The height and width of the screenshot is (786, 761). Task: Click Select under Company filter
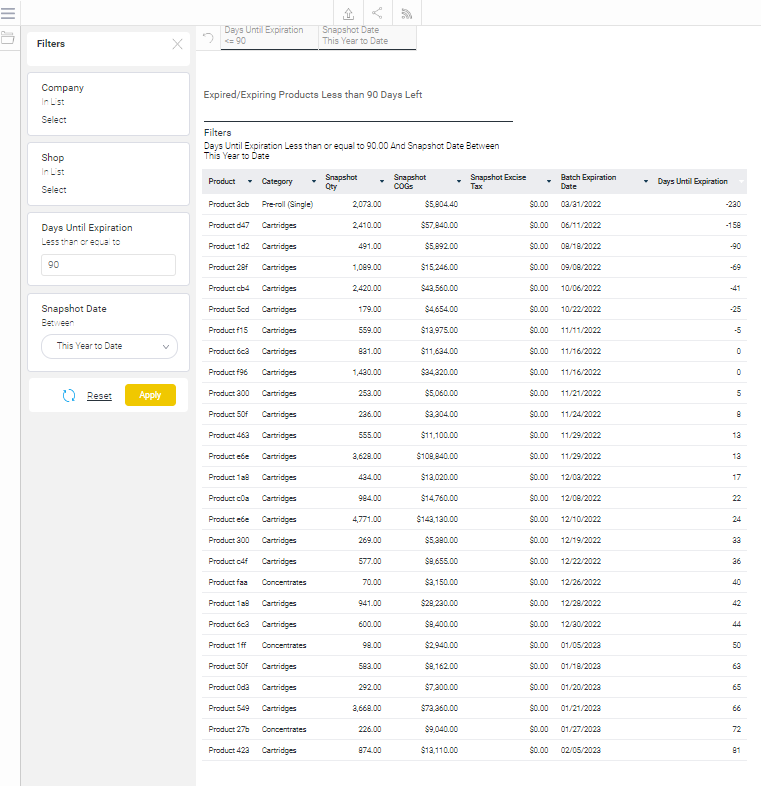[54, 120]
